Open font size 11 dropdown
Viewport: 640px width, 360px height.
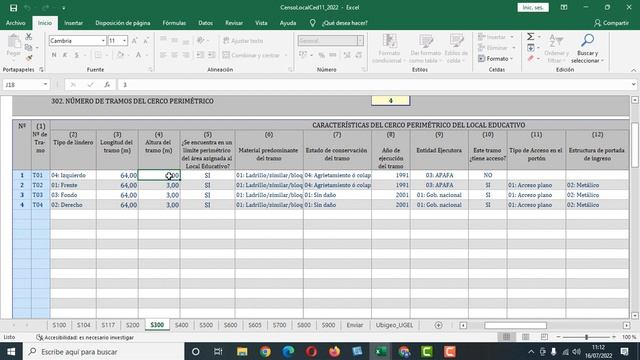click(x=124, y=41)
